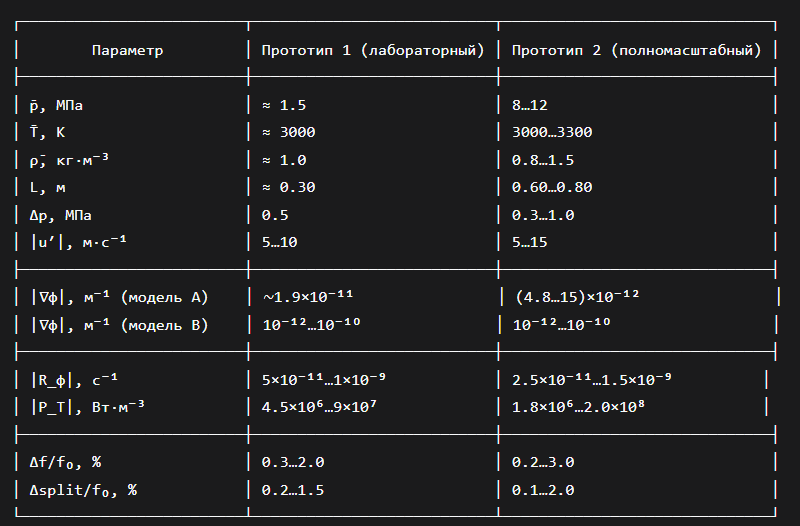Screen dimensions: 800x526
Task: Click the "4.5×10⁶…9×10⁷" power value
Action: (319, 406)
